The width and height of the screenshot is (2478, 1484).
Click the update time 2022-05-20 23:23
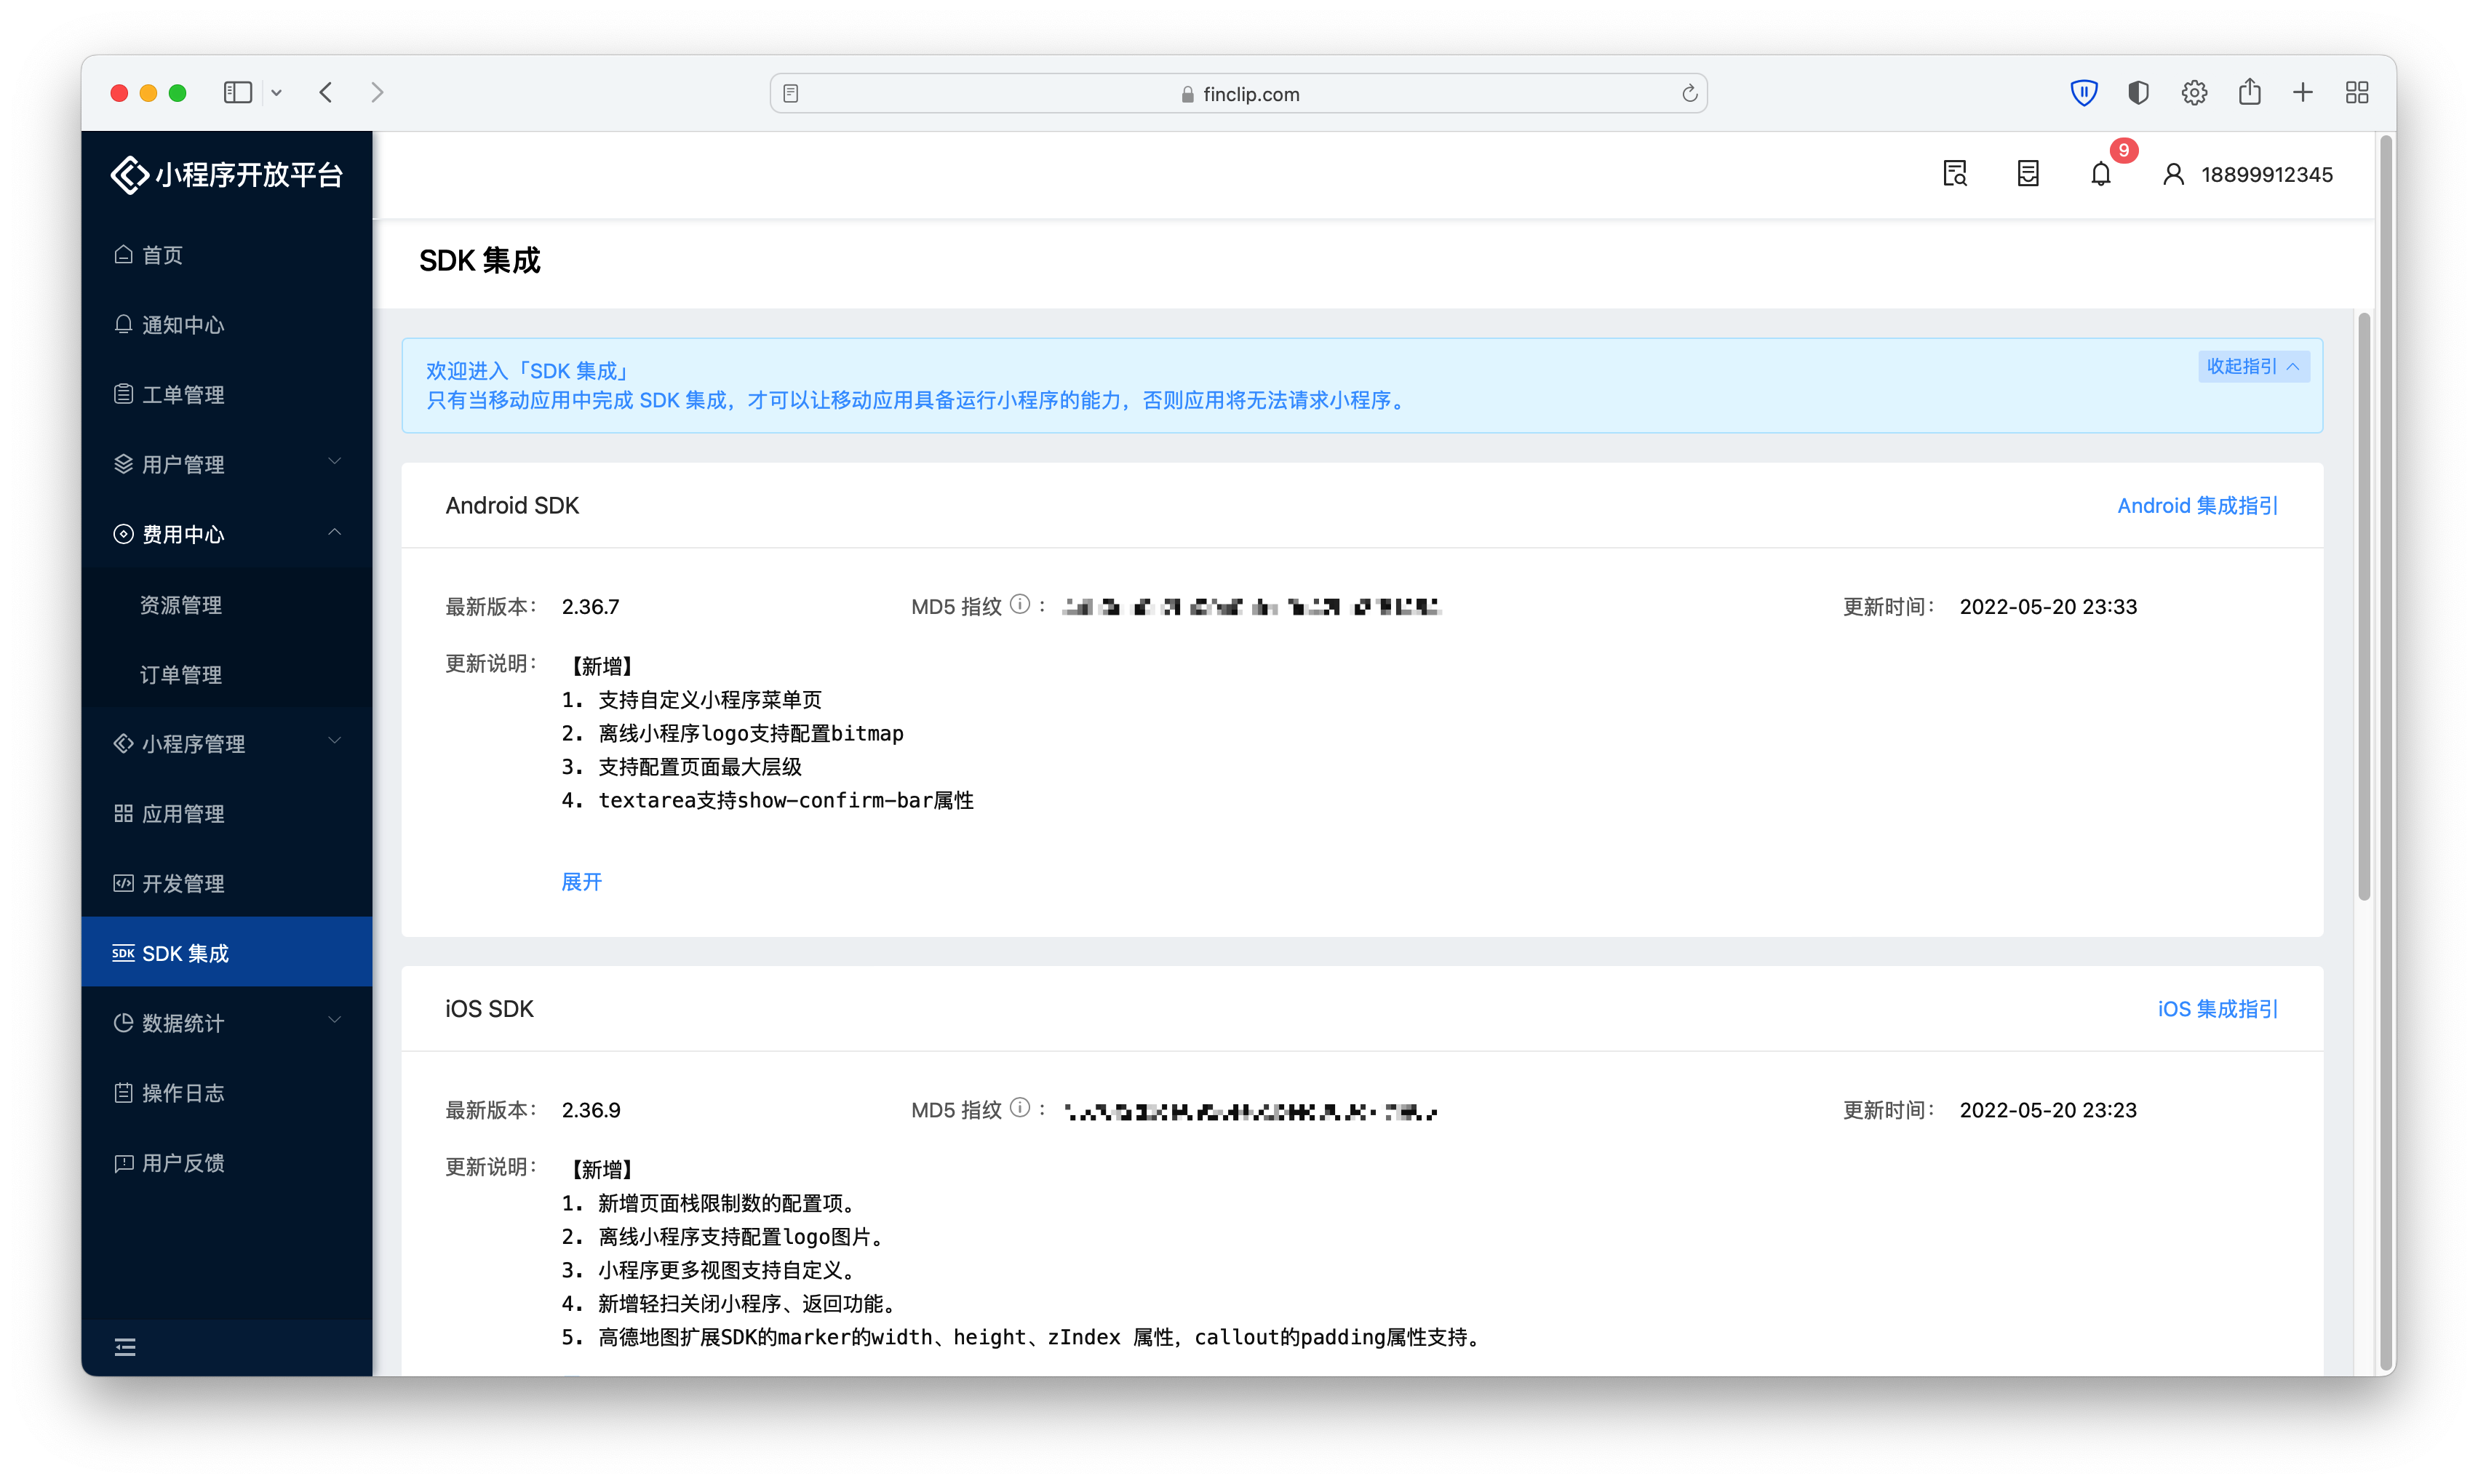pos(2048,1110)
